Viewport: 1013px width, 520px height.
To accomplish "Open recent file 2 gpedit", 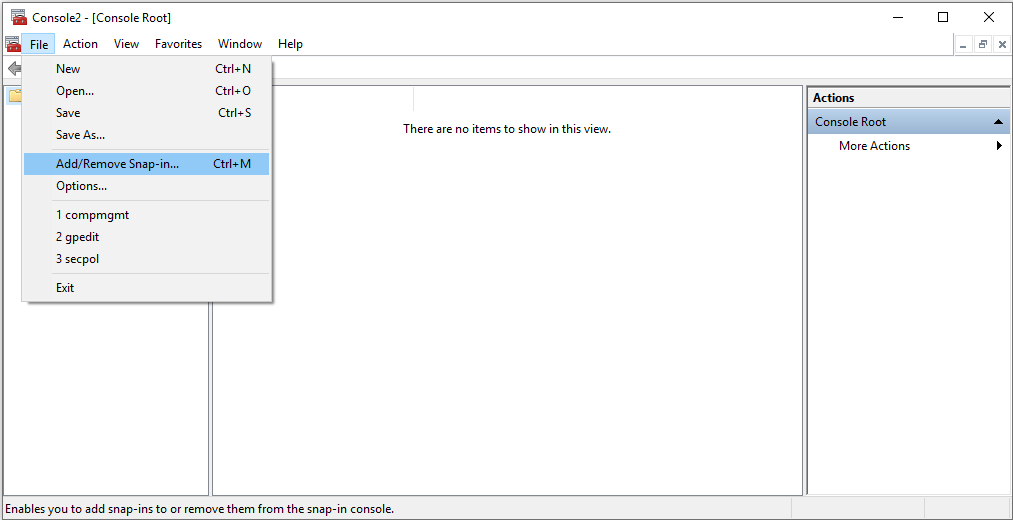I will 147,237.
